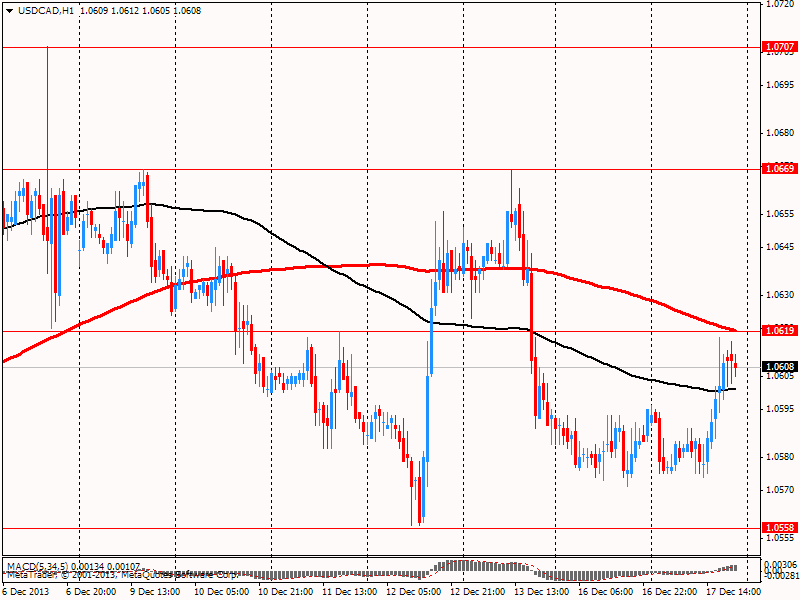Click the 6 Dec 2013 time label
Screen dimensions: 800x600
pyautogui.click(x=26, y=591)
